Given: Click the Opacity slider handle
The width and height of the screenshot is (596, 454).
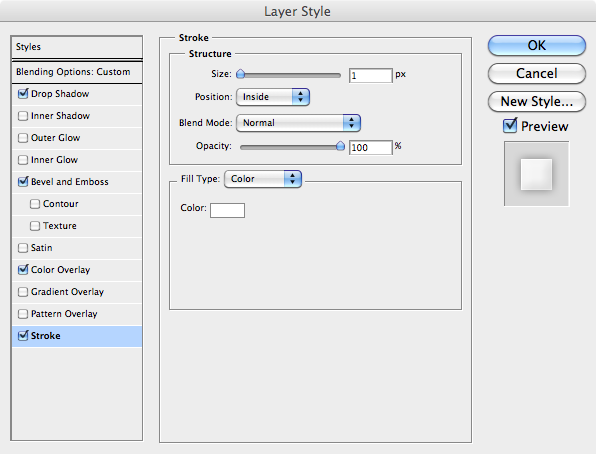Looking at the screenshot, I should 341,146.
